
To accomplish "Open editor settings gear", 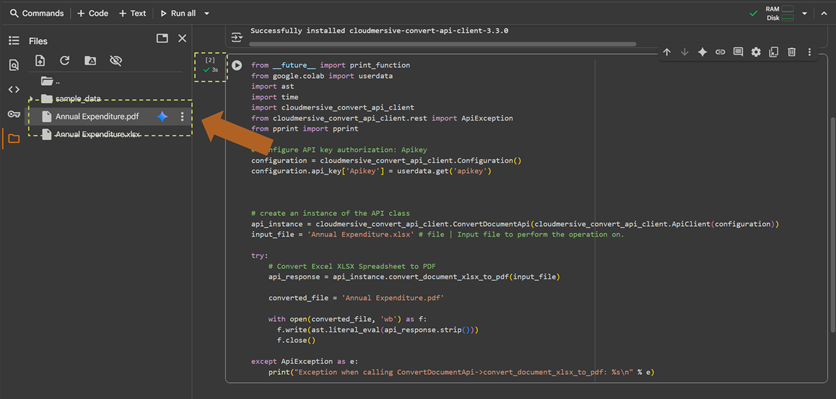I will click(x=756, y=52).
